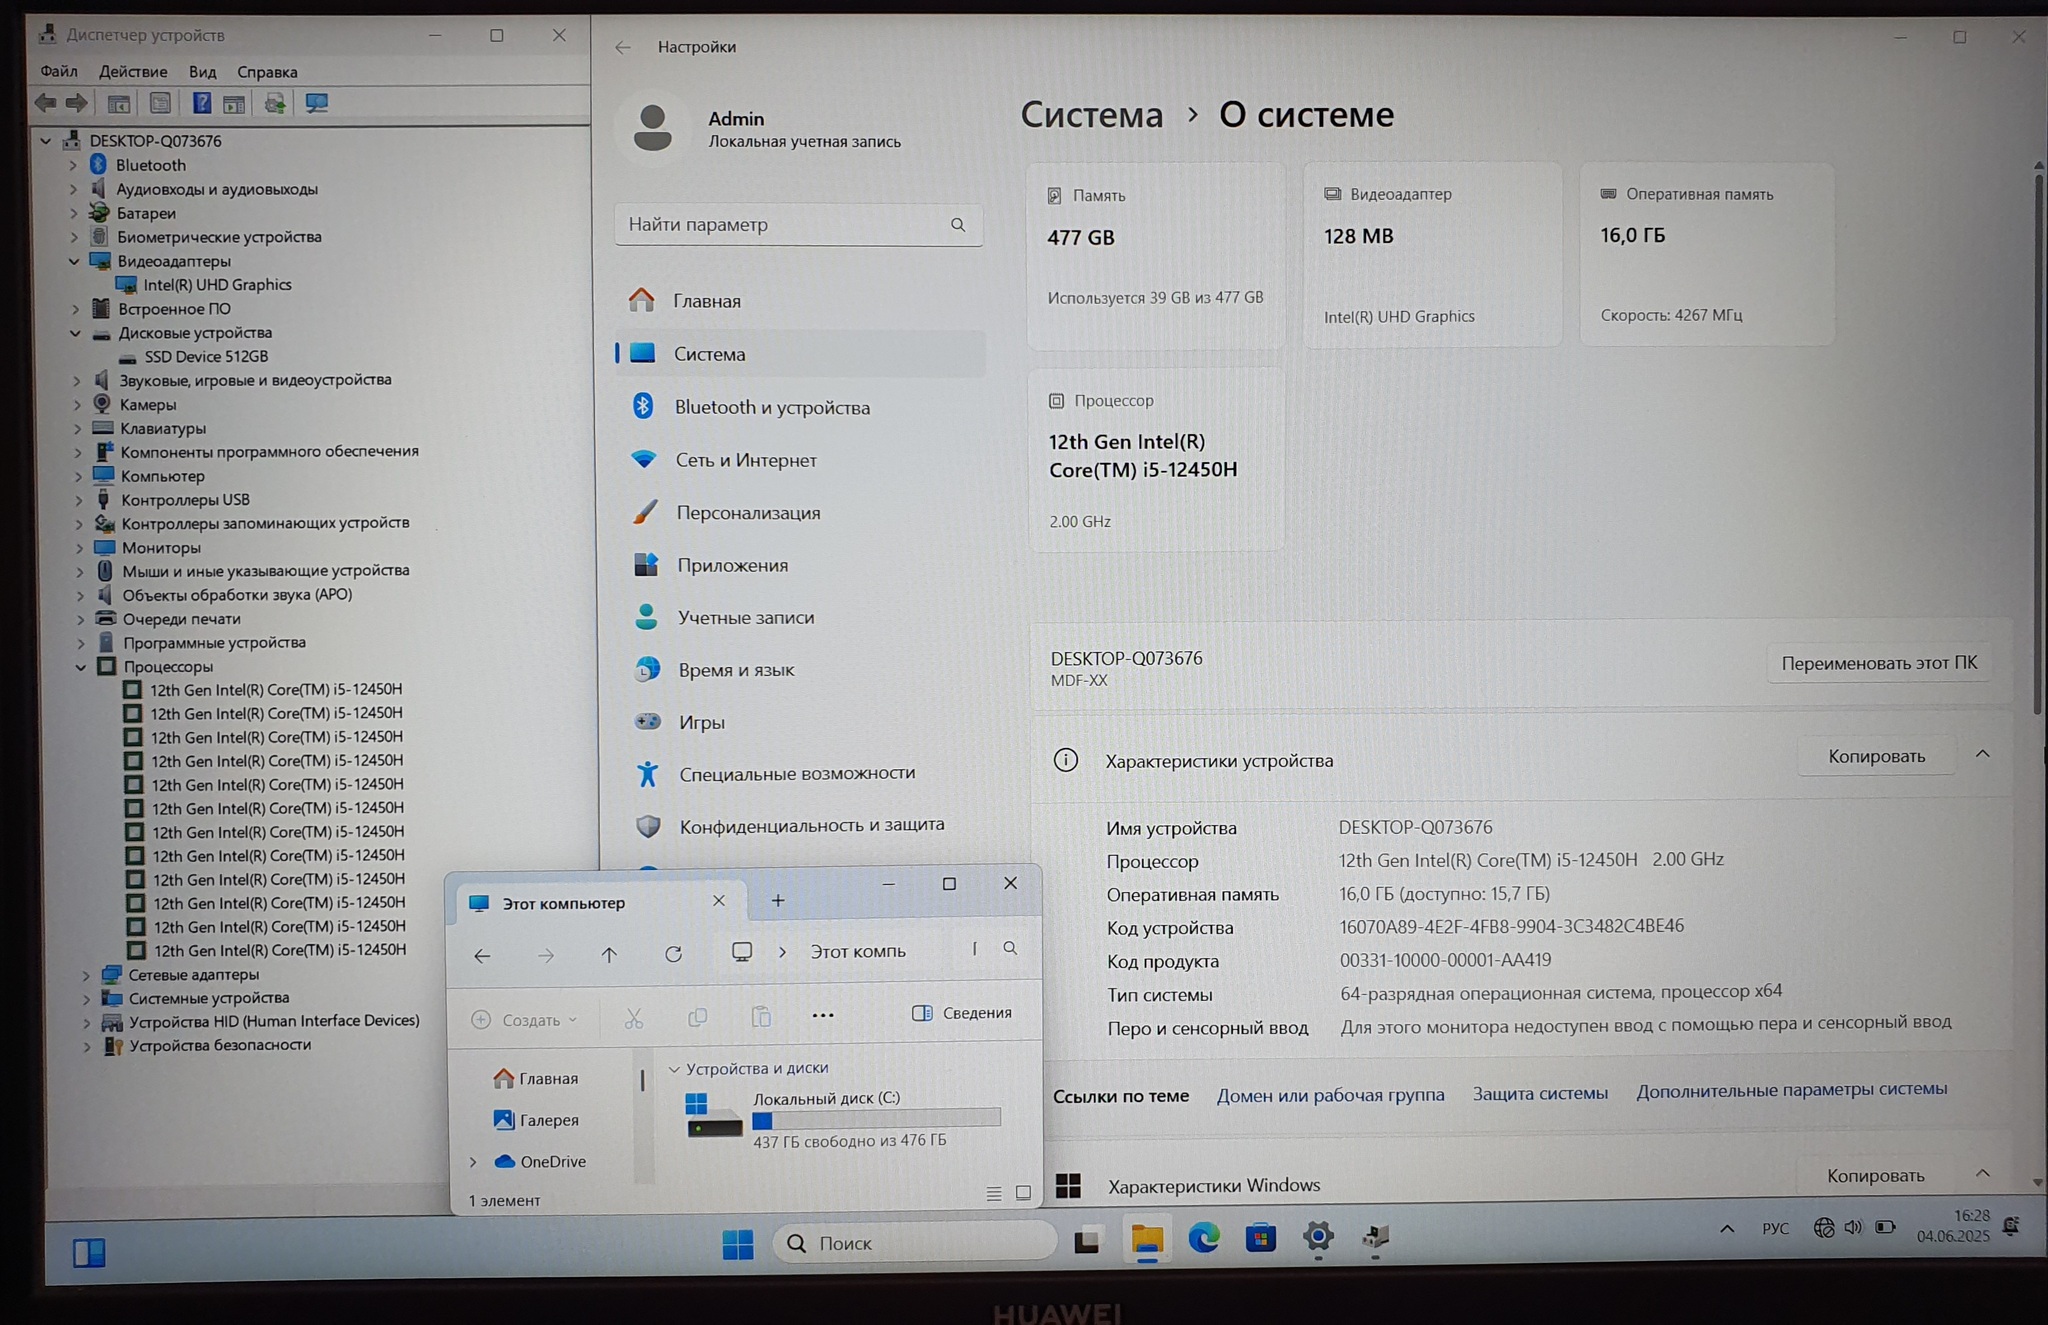Expand the OneDrive node in Explorer
The width and height of the screenshot is (2048, 1325).
(x=473, y=1162)
